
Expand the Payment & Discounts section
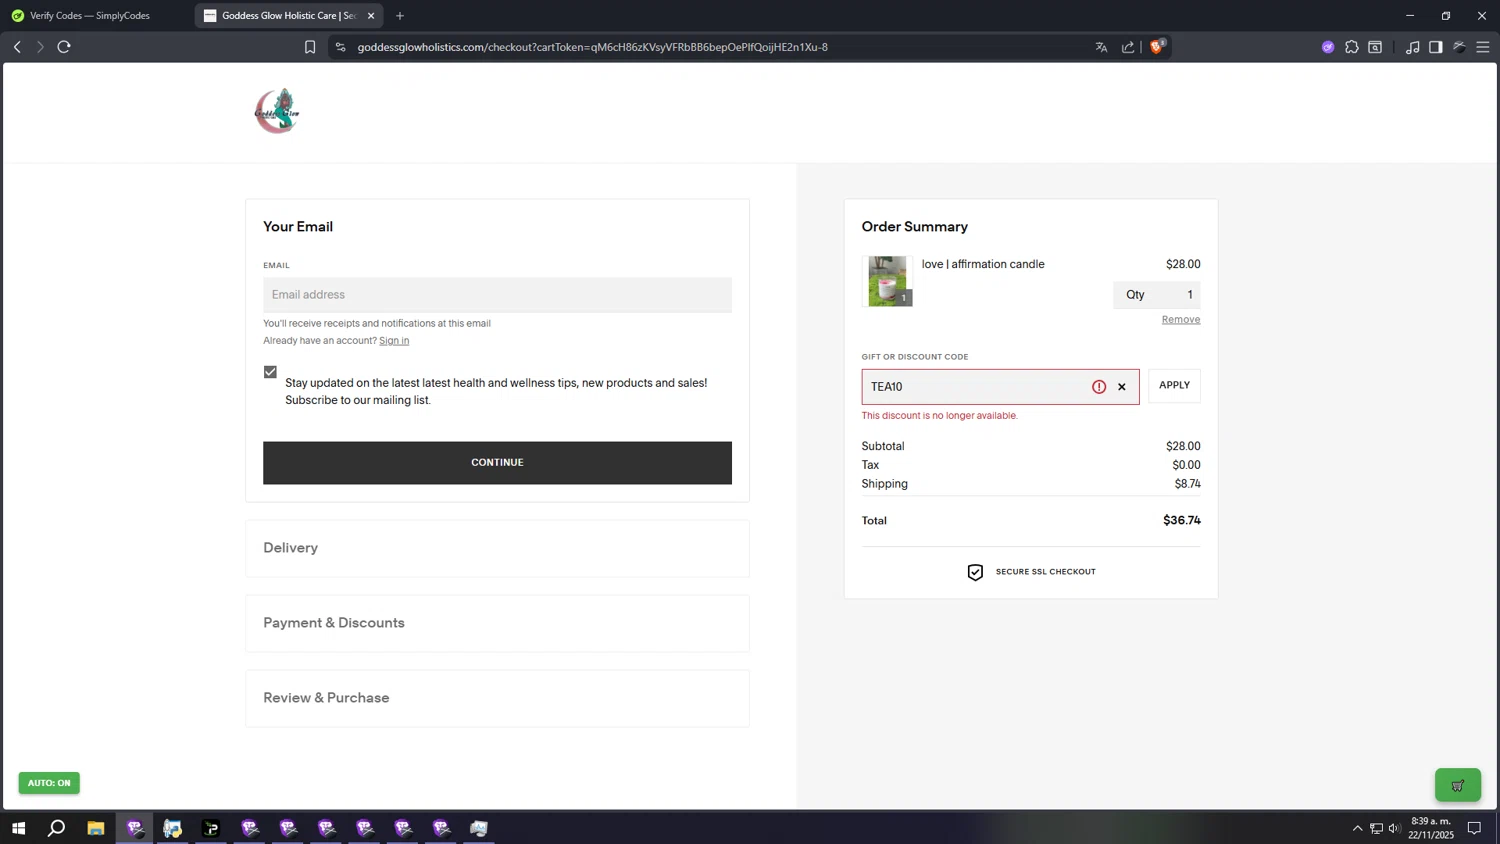497,623
